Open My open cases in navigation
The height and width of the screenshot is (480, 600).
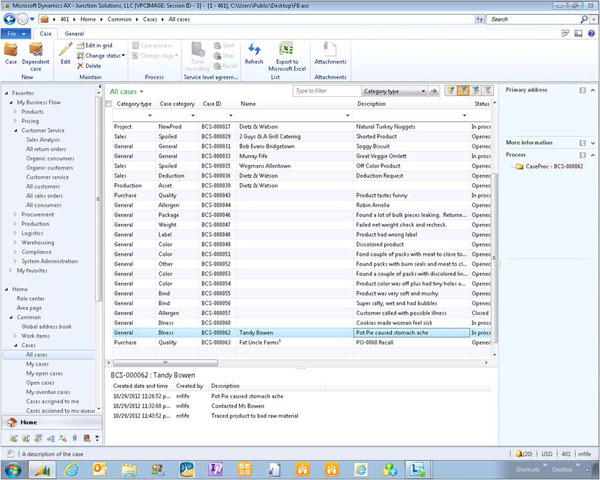[x=43, y=373]
